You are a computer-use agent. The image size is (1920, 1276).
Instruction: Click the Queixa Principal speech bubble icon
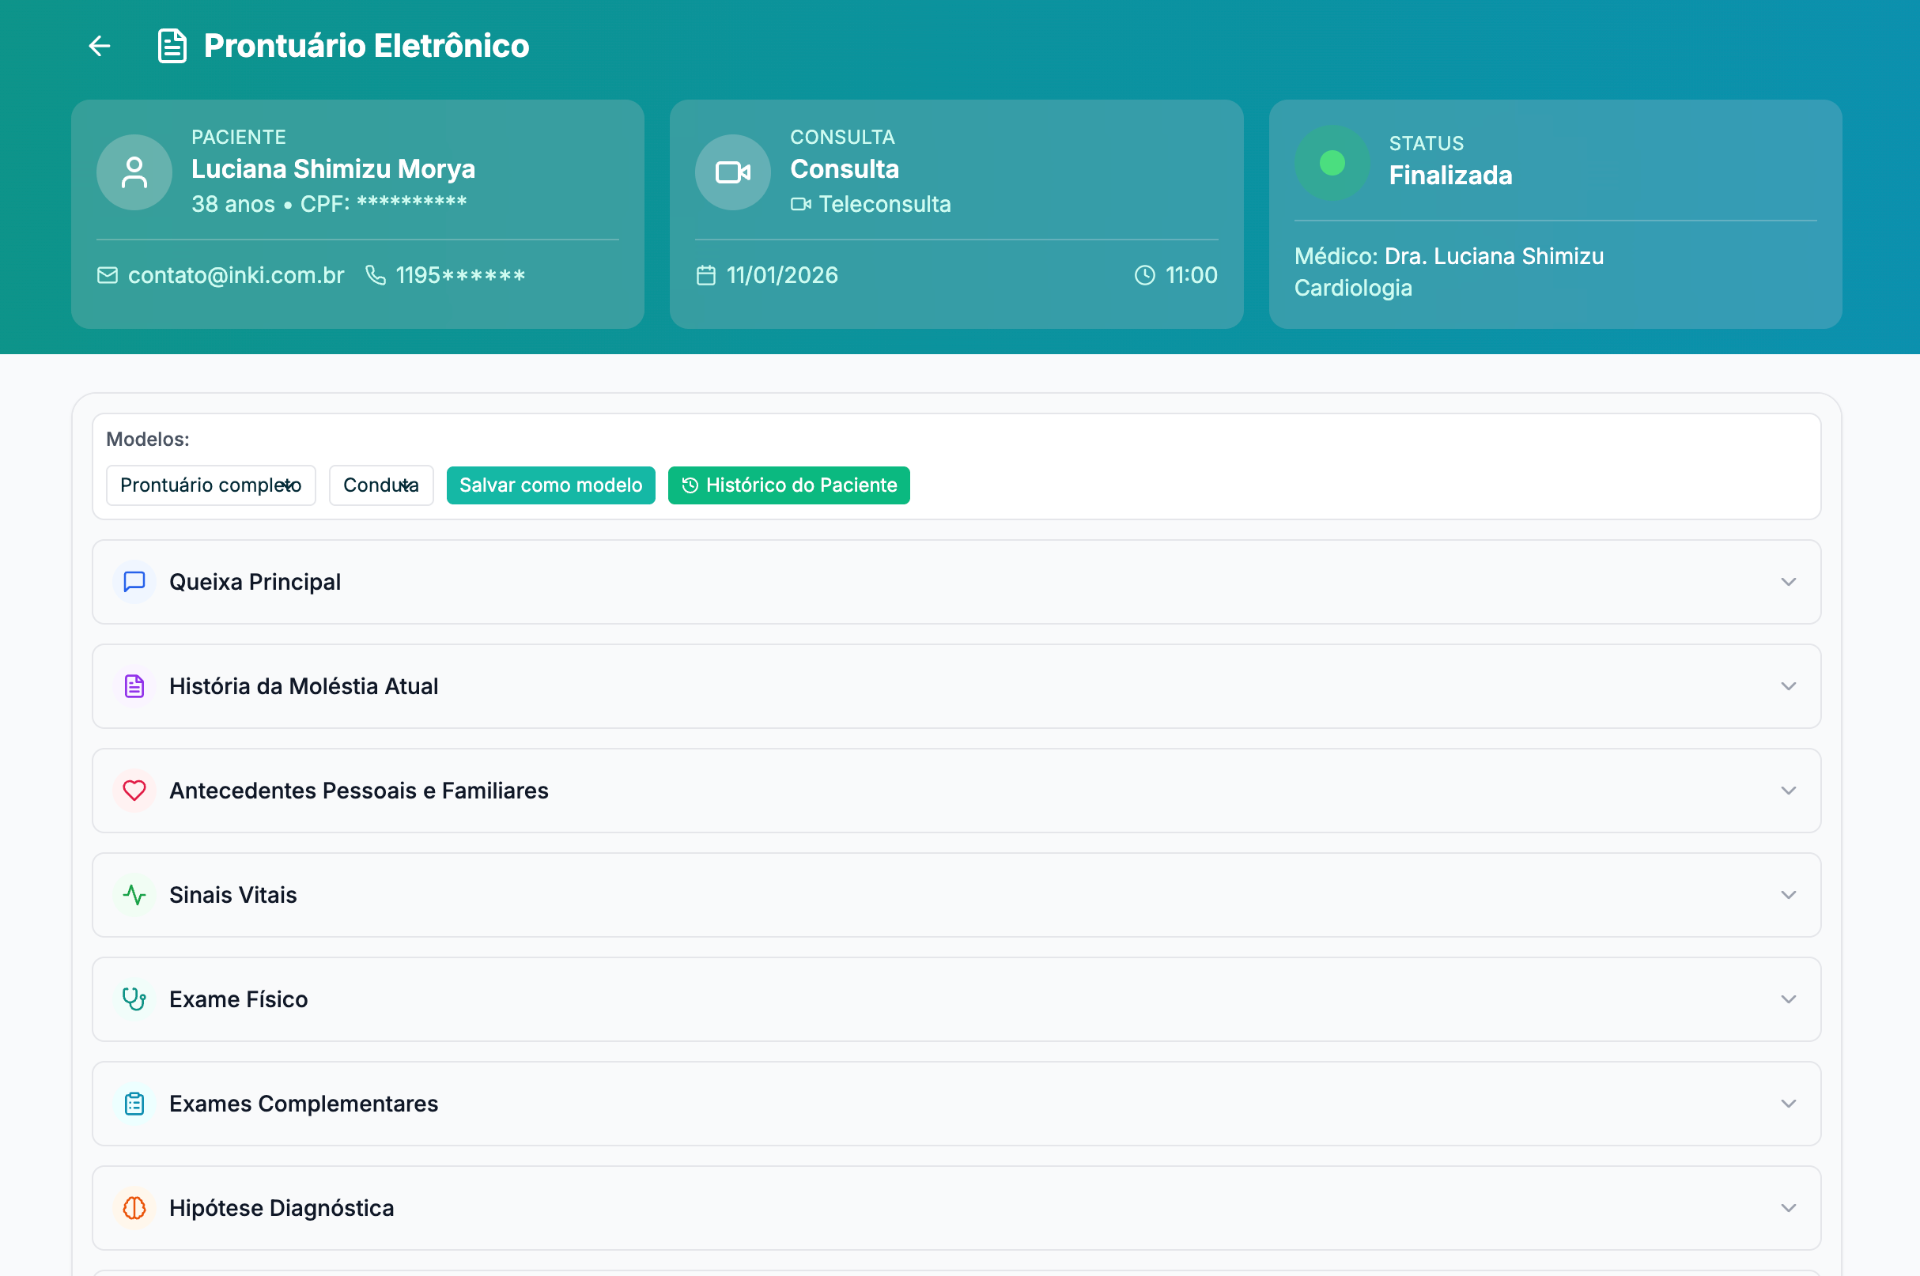tap(134, 582)
